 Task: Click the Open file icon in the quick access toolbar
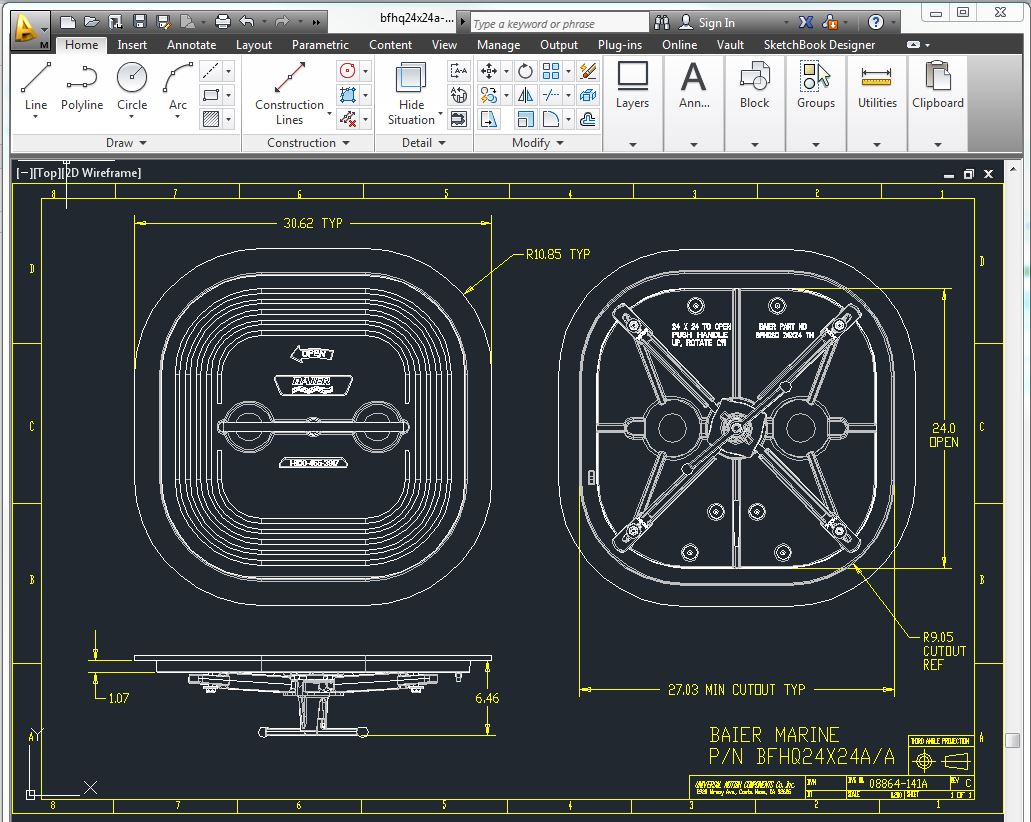pos(91,22)
